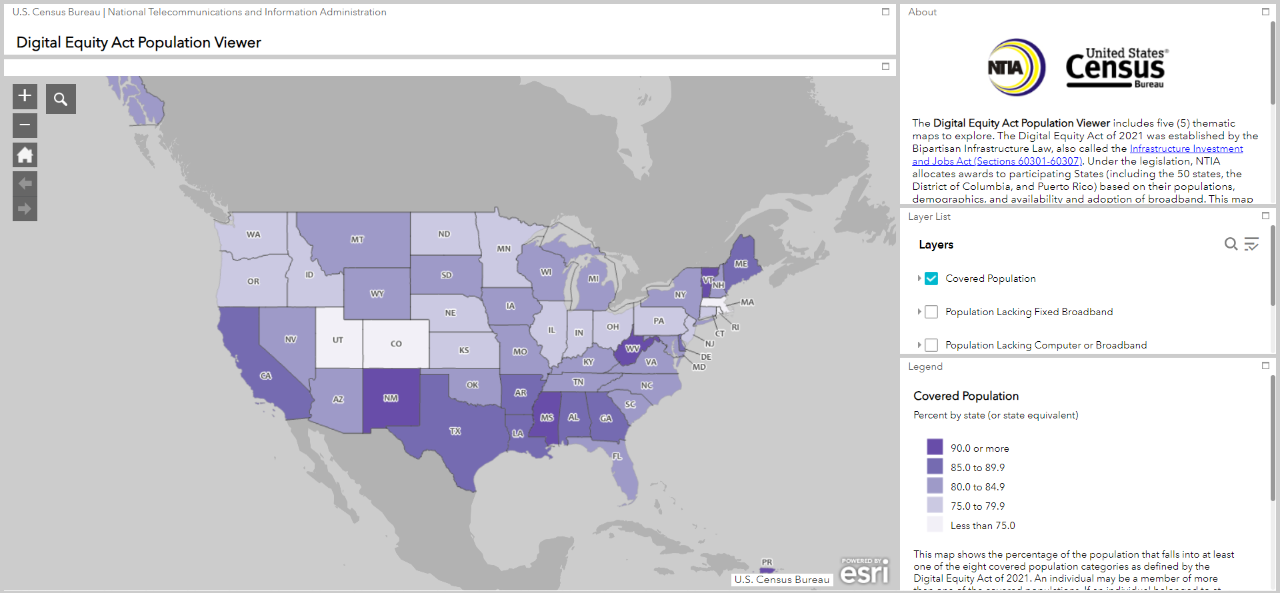Maximize the Legend panel
This screenshot has height=593, width=1280.
pos(1266,366)
